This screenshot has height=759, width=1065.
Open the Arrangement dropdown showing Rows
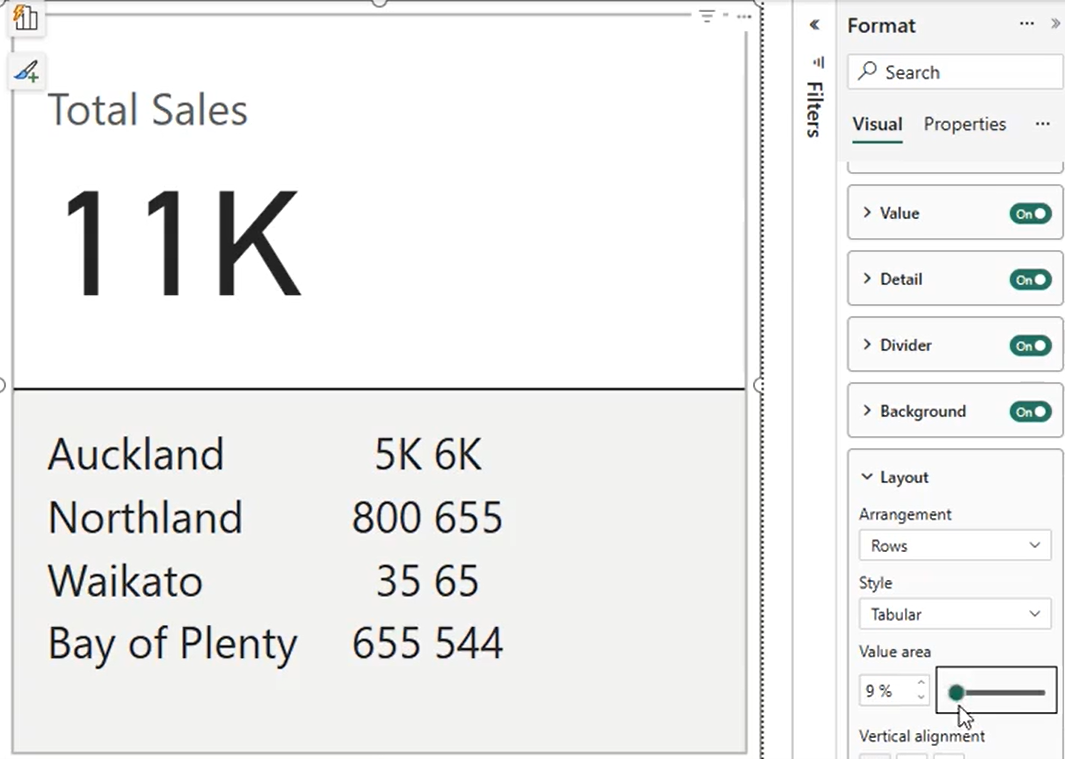[955, 546]
